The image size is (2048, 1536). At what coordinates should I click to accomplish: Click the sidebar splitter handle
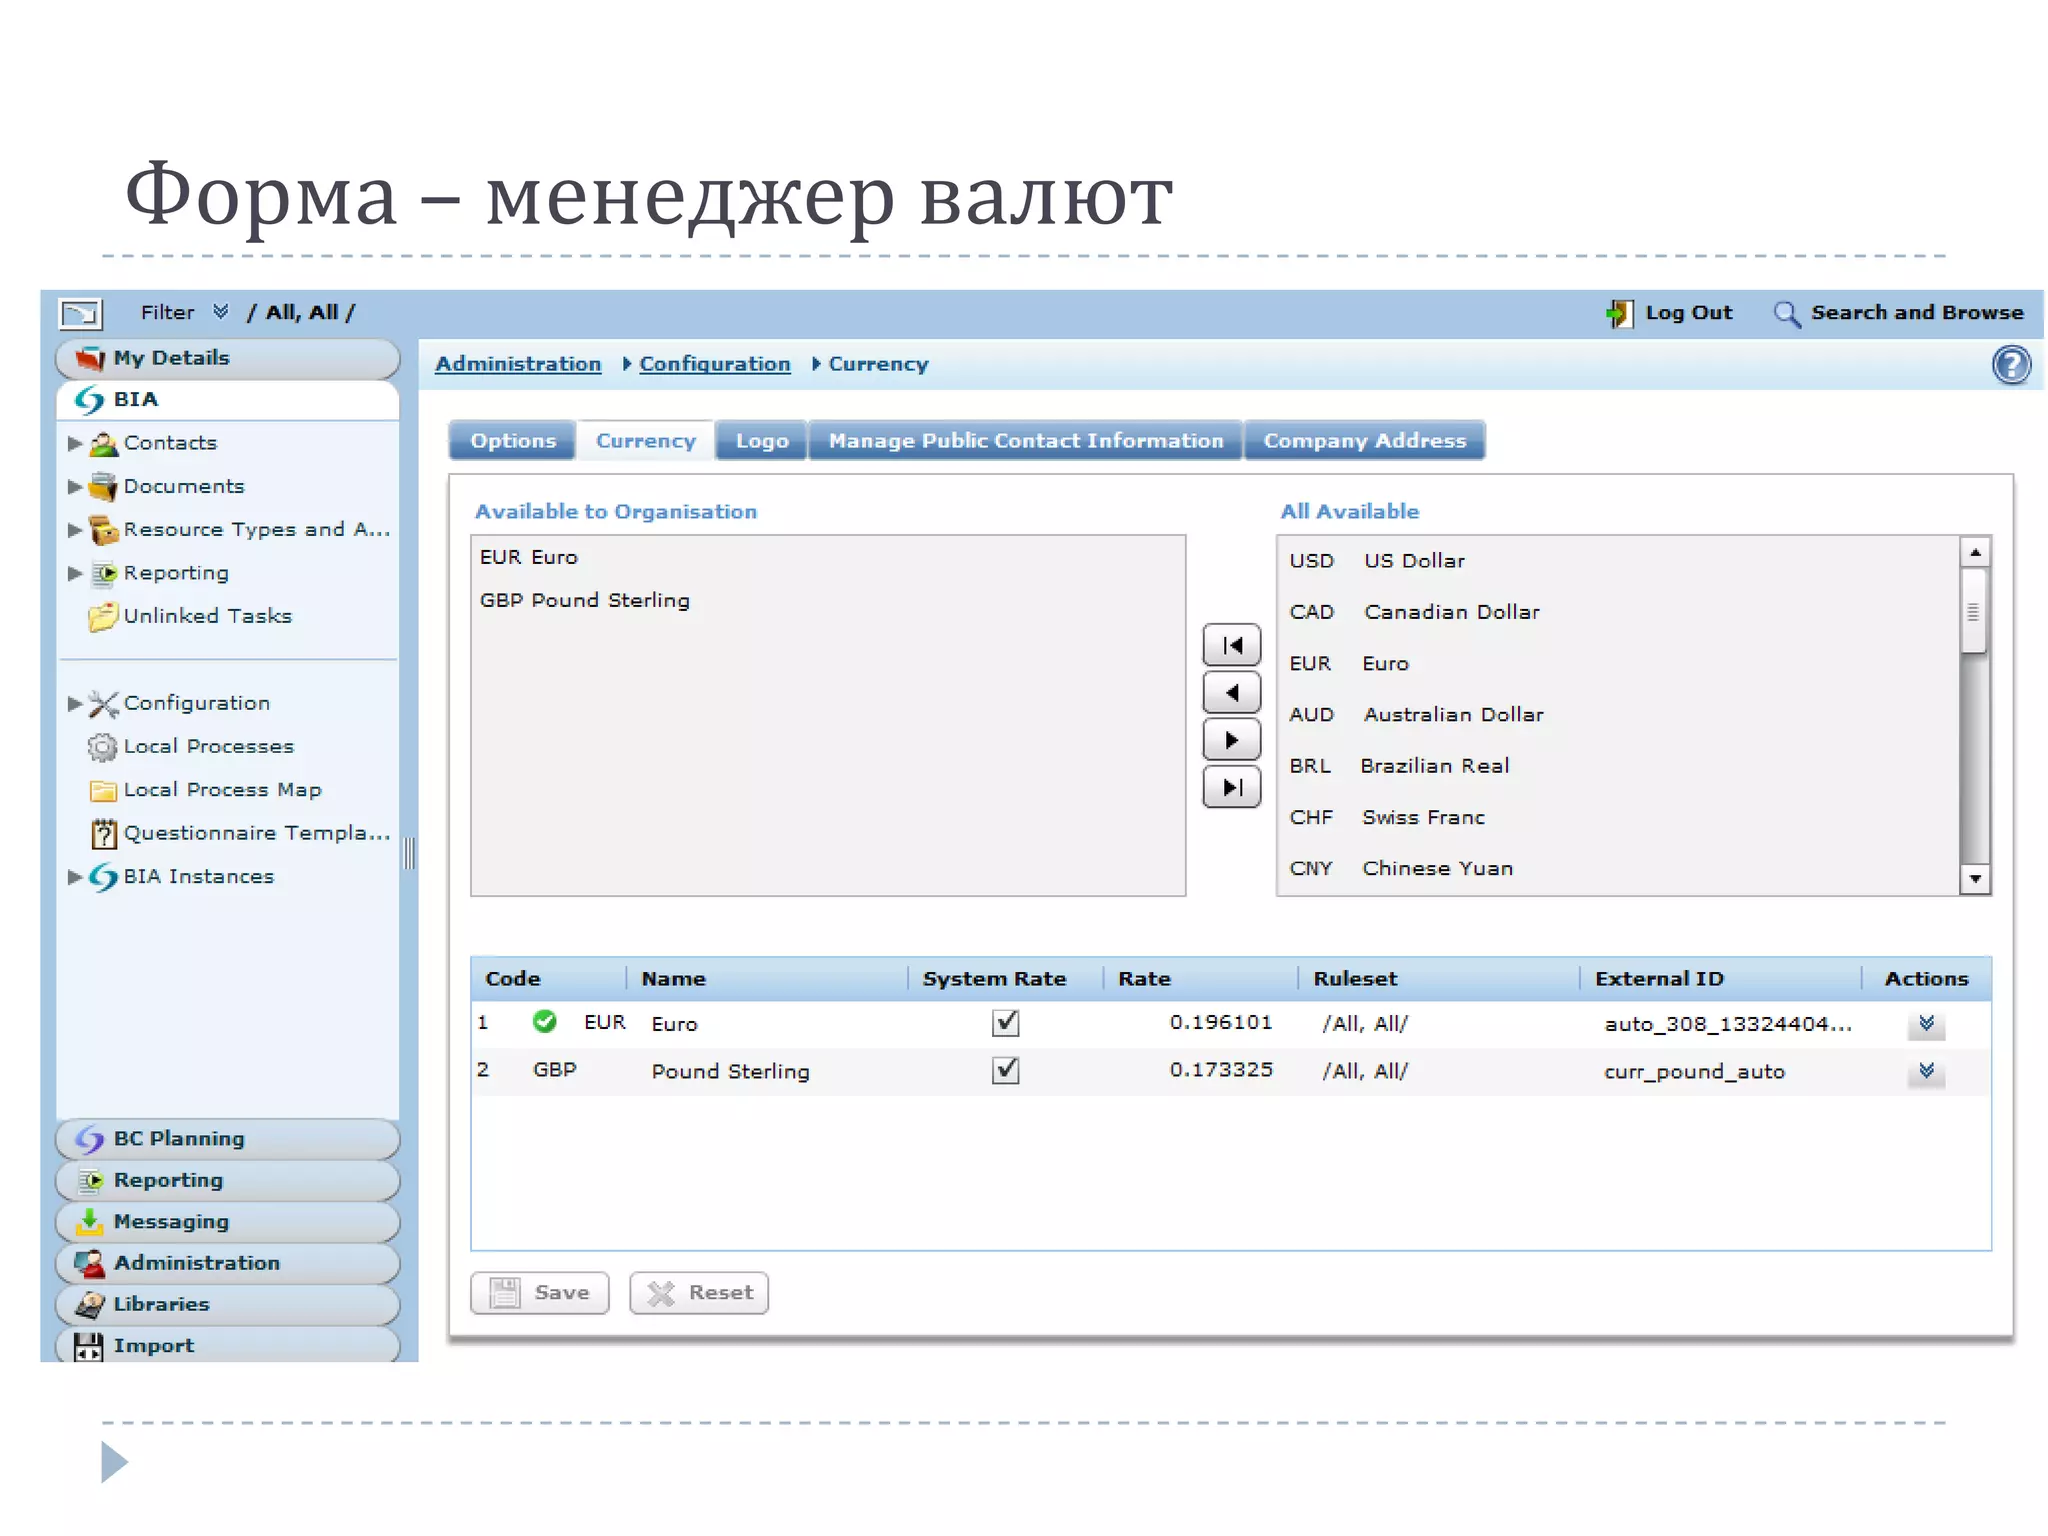click(x=409, y=853)
